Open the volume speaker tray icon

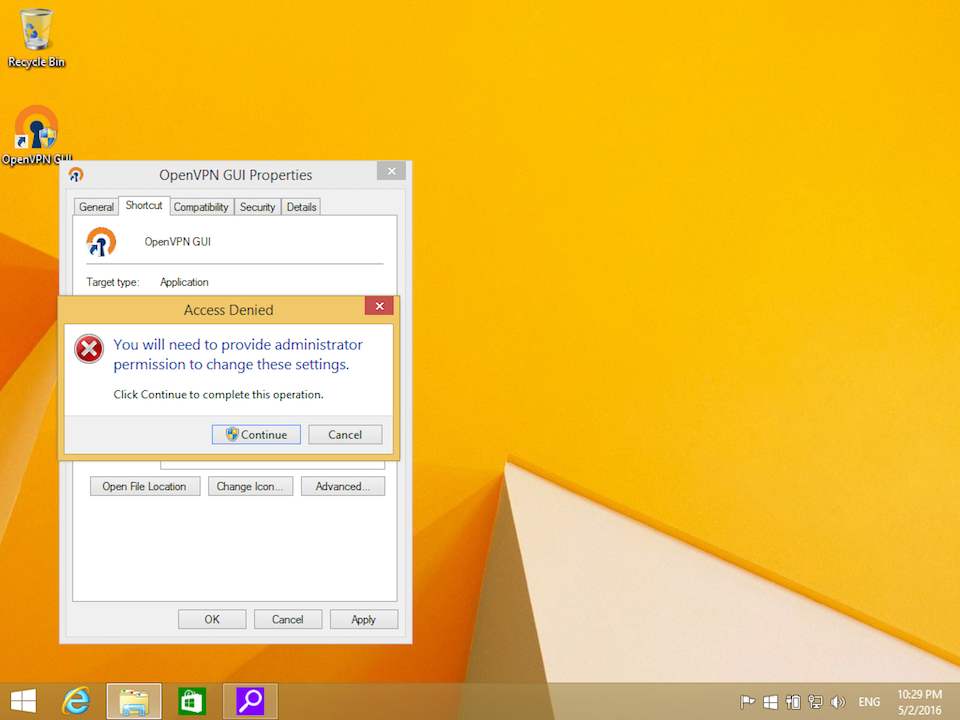tap(838, 702)
